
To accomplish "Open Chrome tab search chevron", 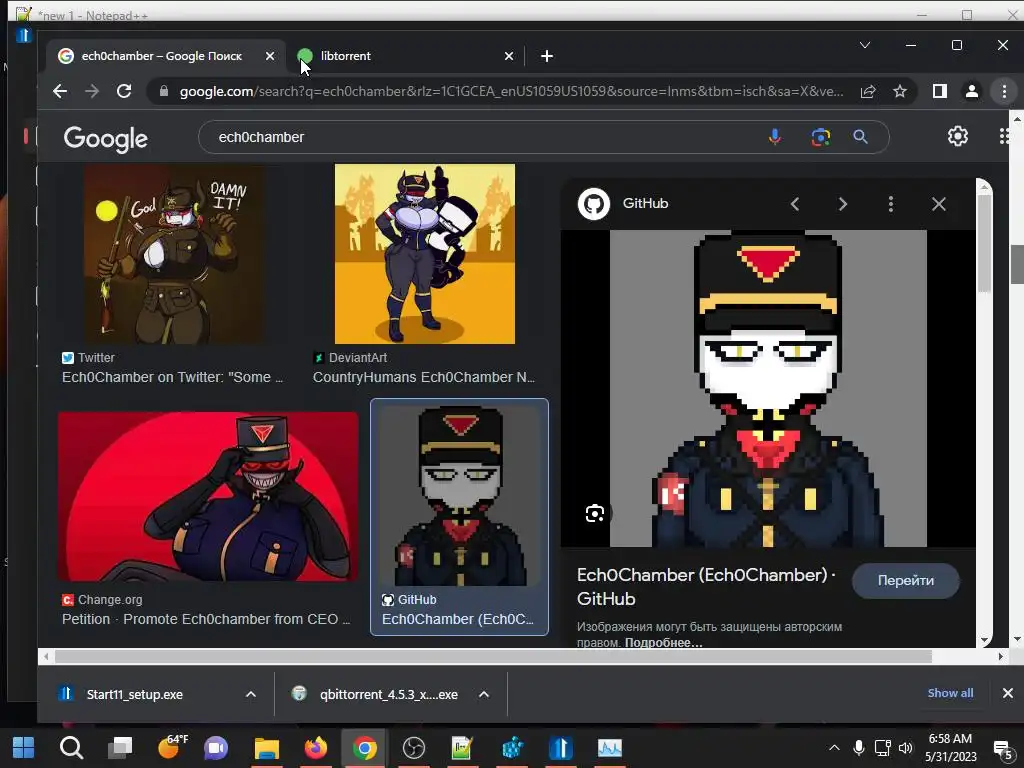I will pyautogui.click(x=865, y=45).
